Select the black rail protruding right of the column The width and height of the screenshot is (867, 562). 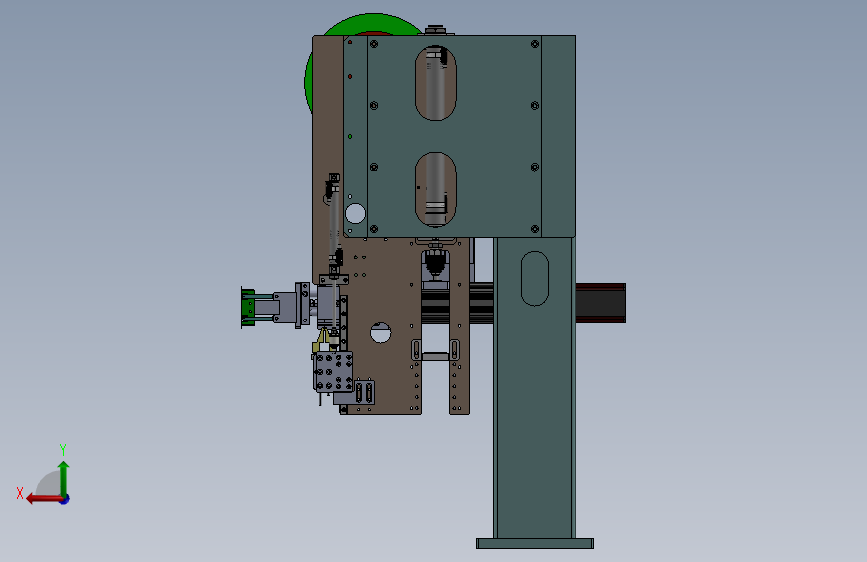click(x=600, y=303)
